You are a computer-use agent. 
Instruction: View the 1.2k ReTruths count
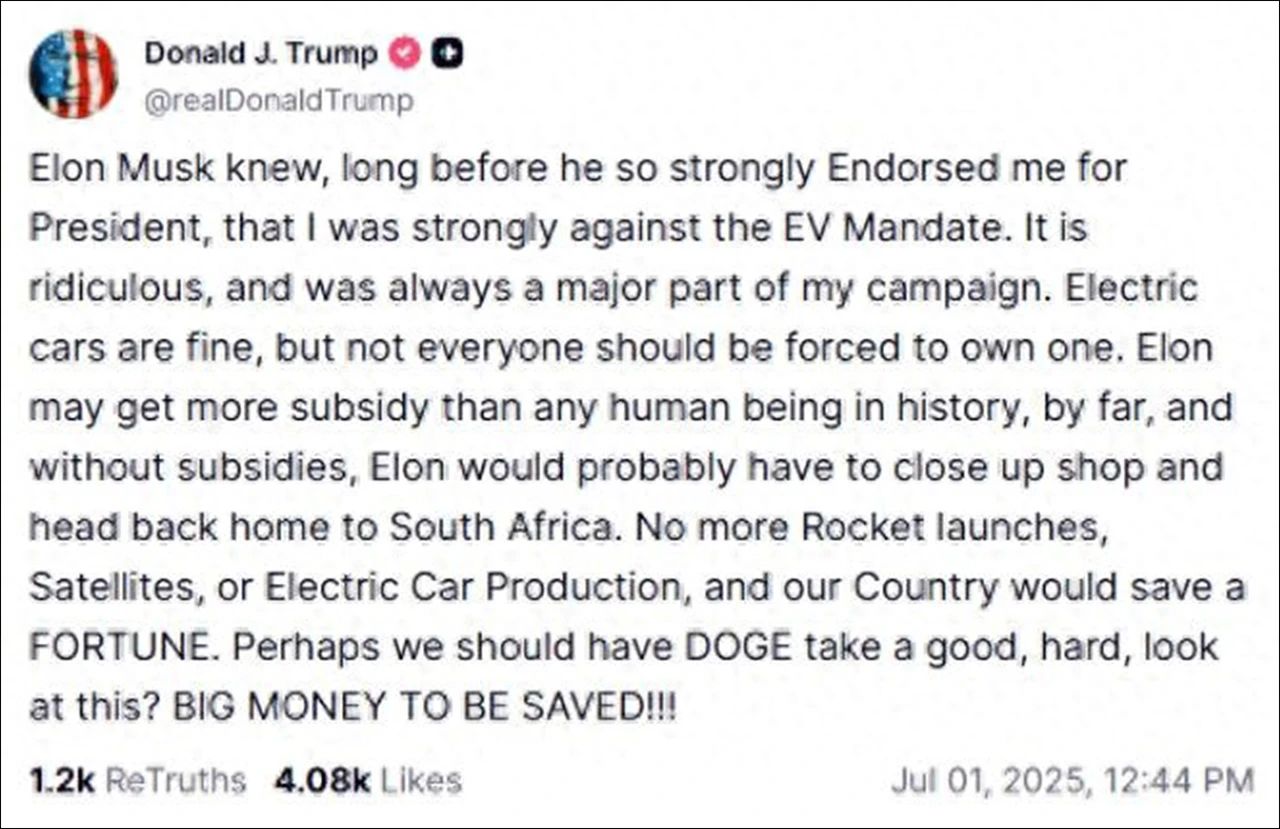(61, 780)
